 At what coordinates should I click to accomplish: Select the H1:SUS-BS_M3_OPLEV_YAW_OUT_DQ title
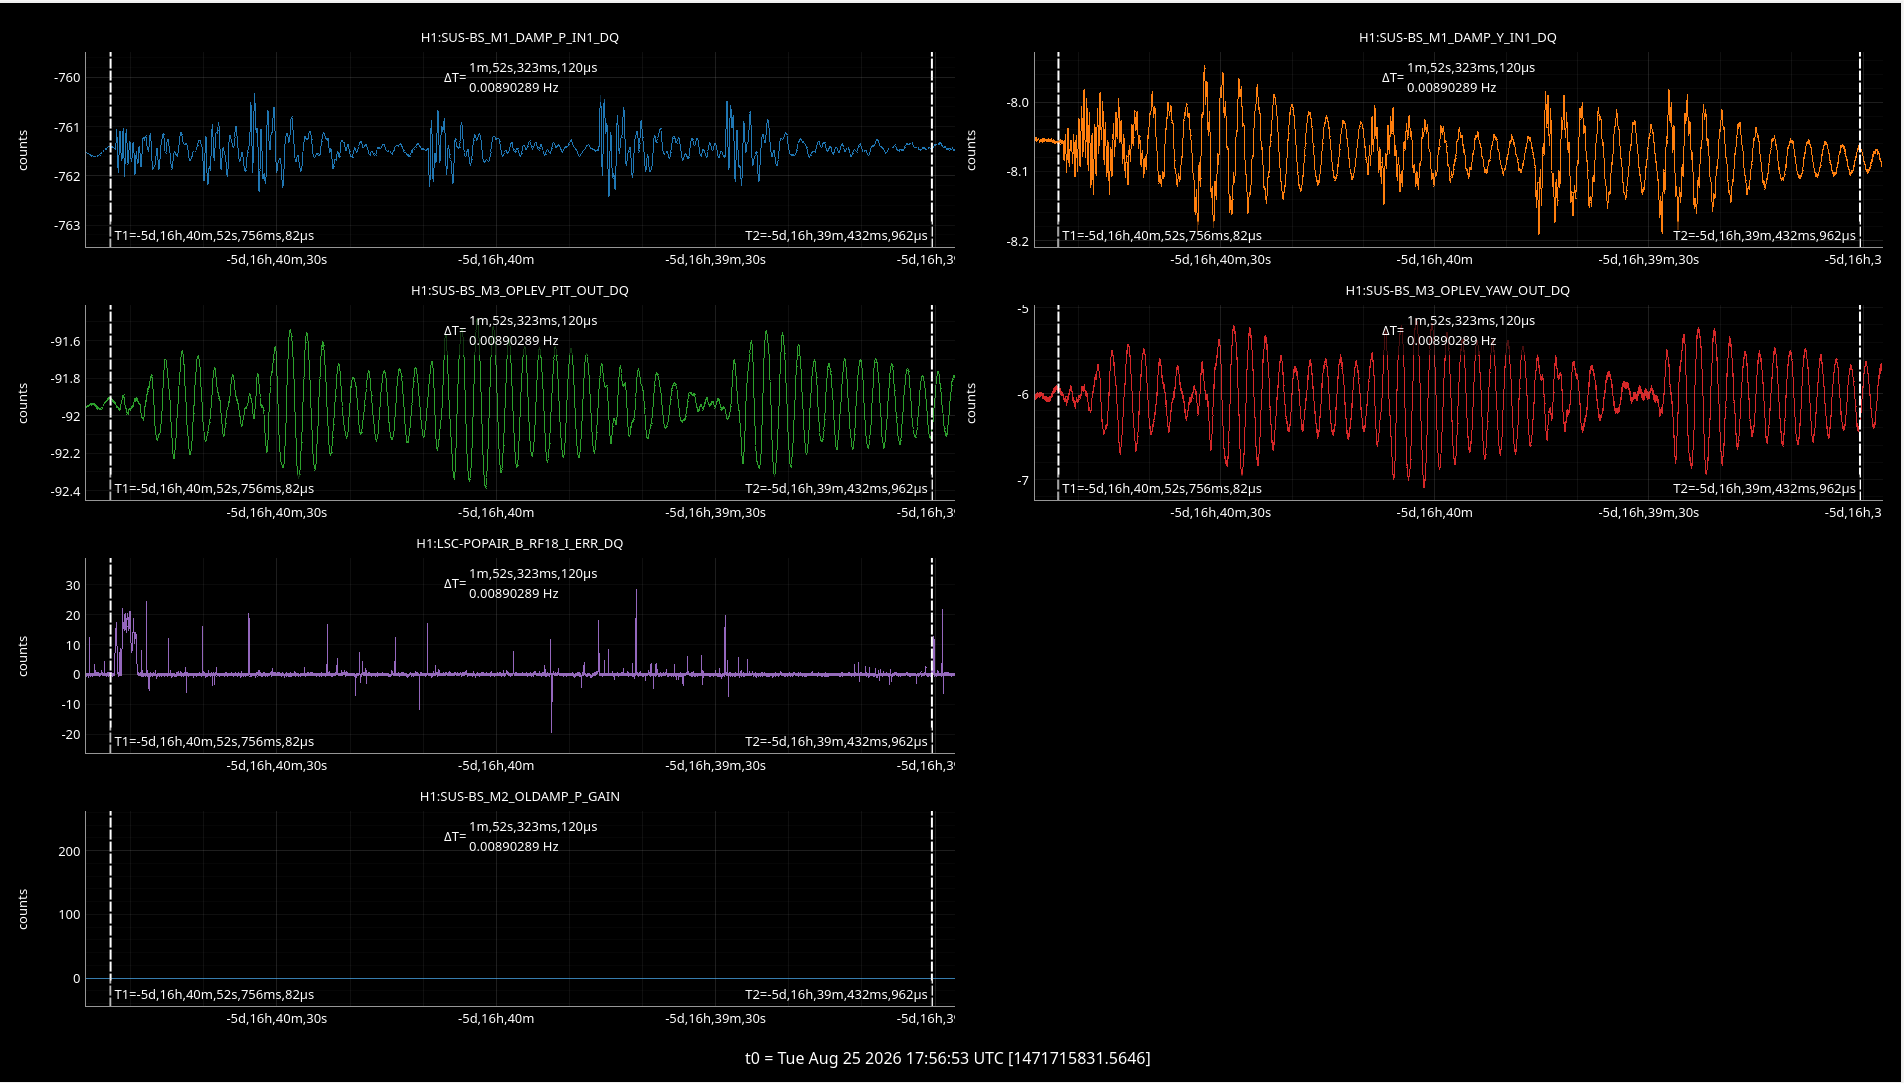click(x=1458, y=291)
